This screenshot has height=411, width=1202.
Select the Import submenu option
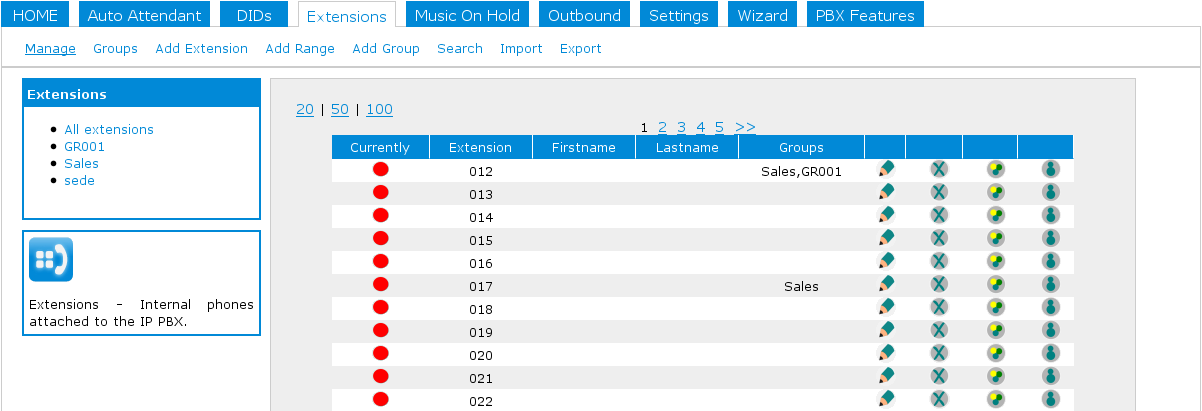tap(521, 48)
